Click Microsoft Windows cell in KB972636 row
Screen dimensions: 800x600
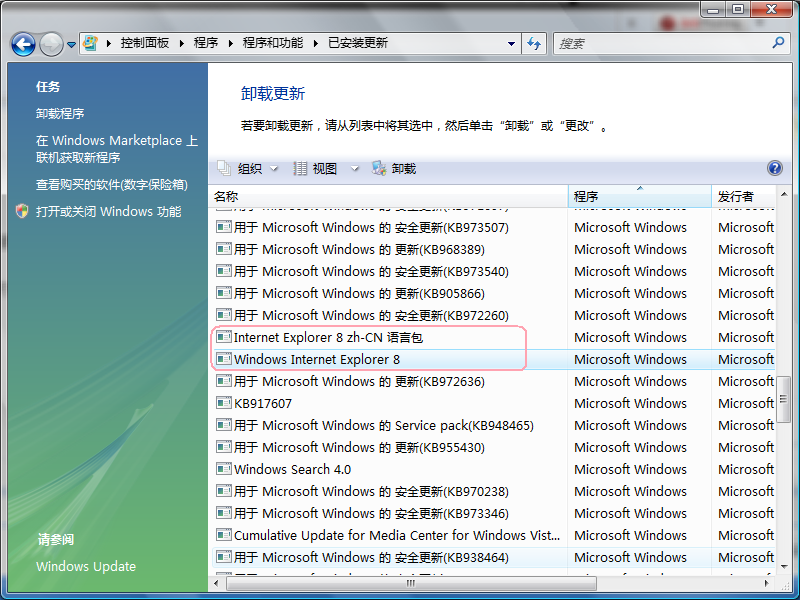(630, 382)
